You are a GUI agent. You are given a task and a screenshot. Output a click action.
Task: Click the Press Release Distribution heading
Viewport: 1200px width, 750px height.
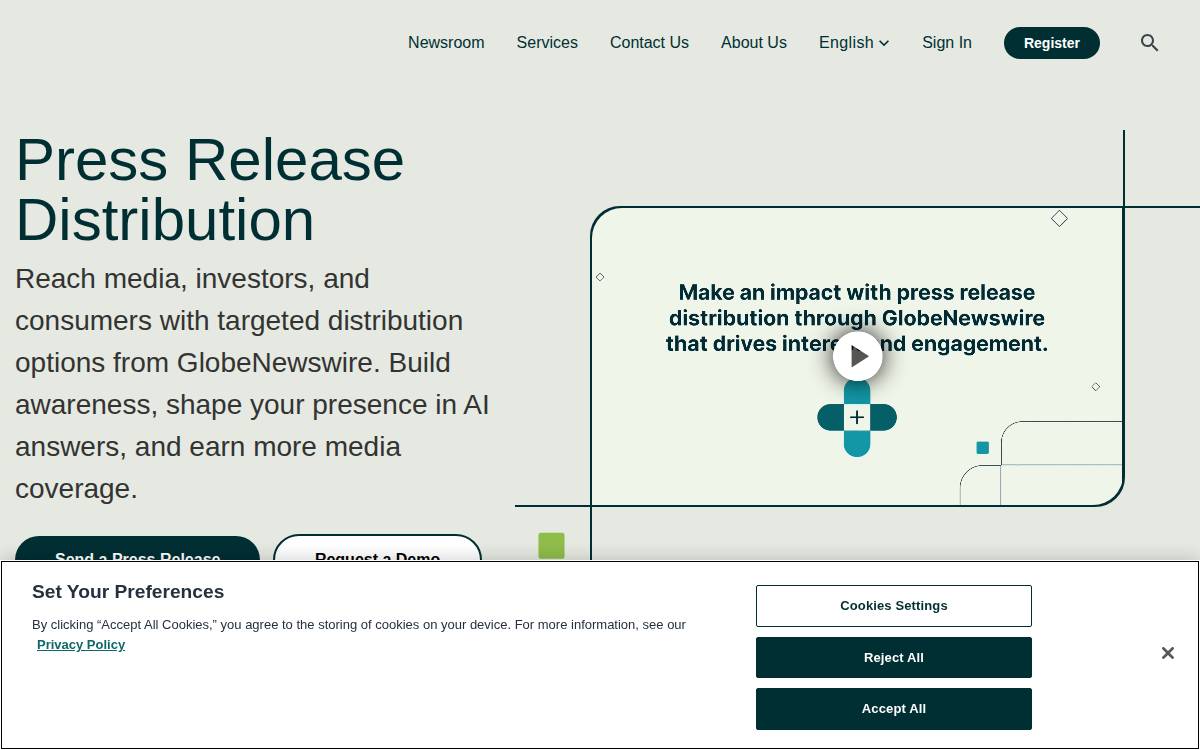point(210,189)
